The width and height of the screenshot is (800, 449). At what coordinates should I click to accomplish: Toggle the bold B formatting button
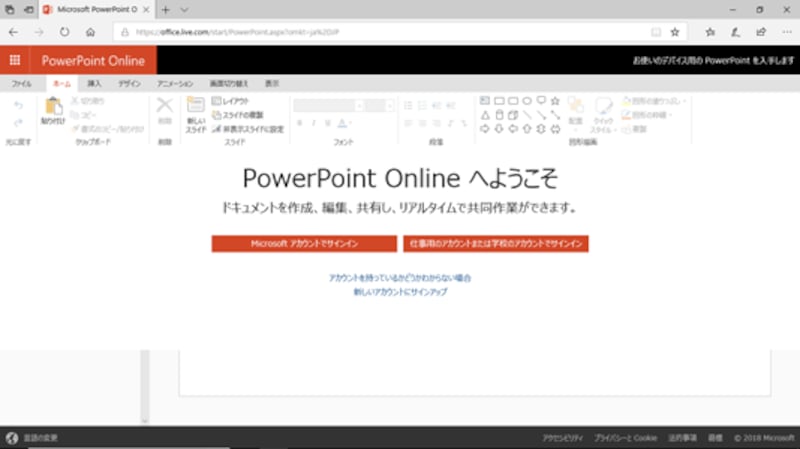tap(299, 123)
